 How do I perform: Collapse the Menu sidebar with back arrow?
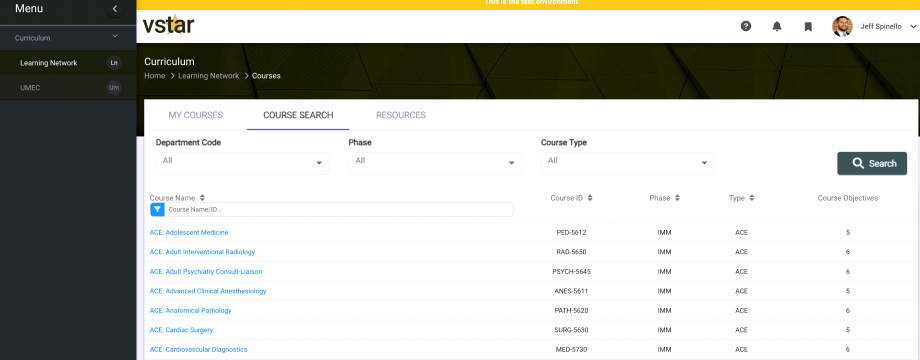115,9
